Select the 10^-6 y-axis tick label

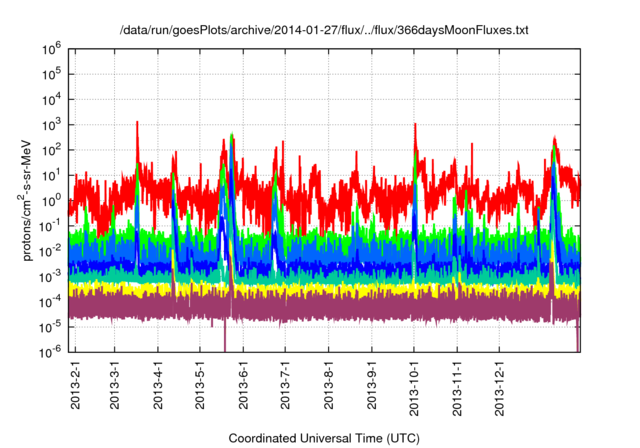coord(50,352)
